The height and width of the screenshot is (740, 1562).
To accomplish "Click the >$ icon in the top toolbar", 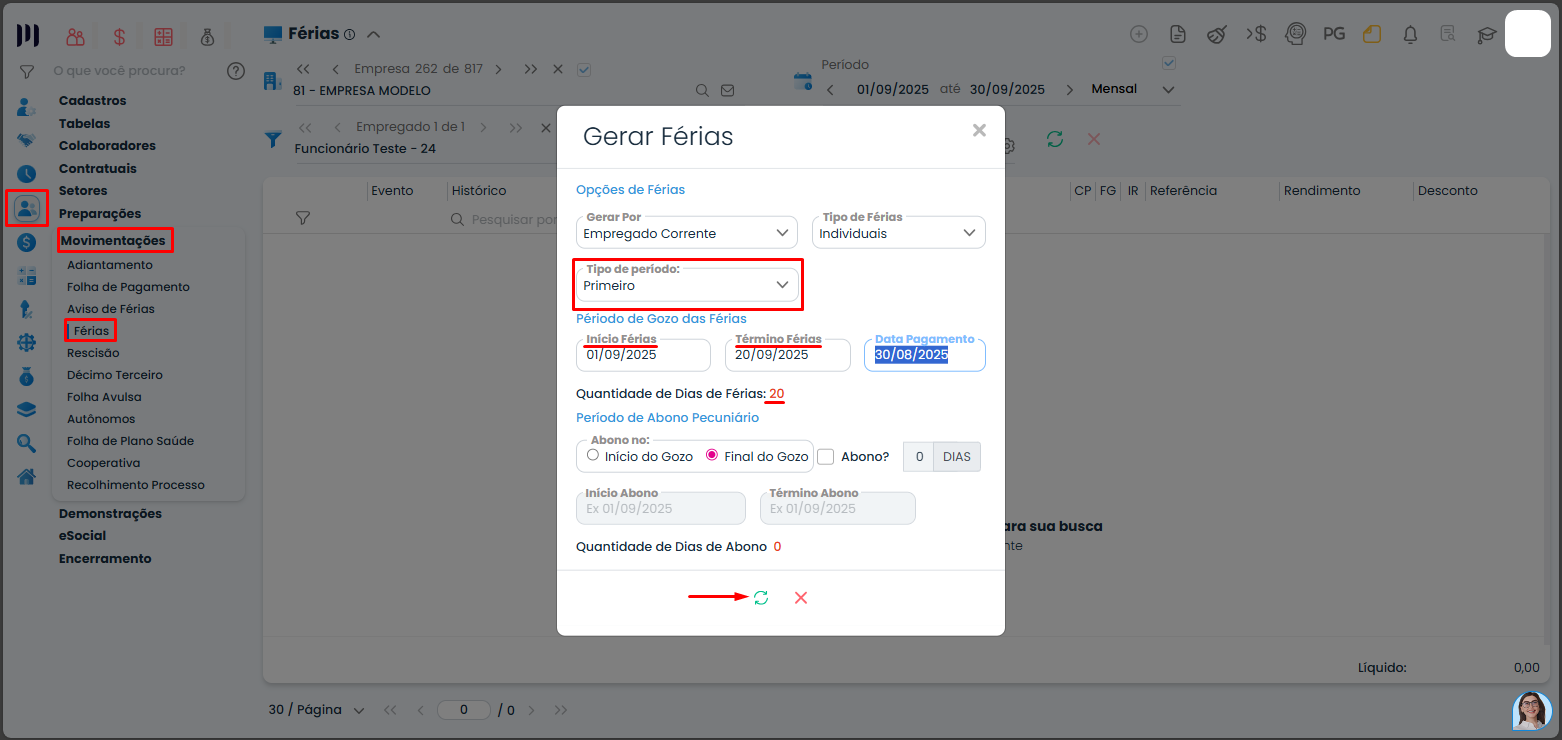I will [1256, 34].
